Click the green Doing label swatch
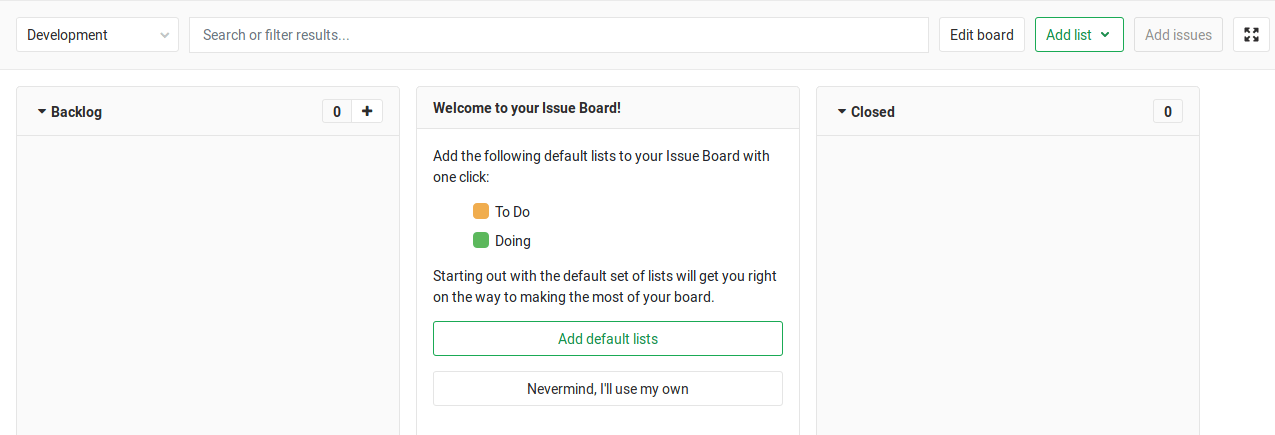This screenshot has height=435, width=1275. tap(481, 241)
